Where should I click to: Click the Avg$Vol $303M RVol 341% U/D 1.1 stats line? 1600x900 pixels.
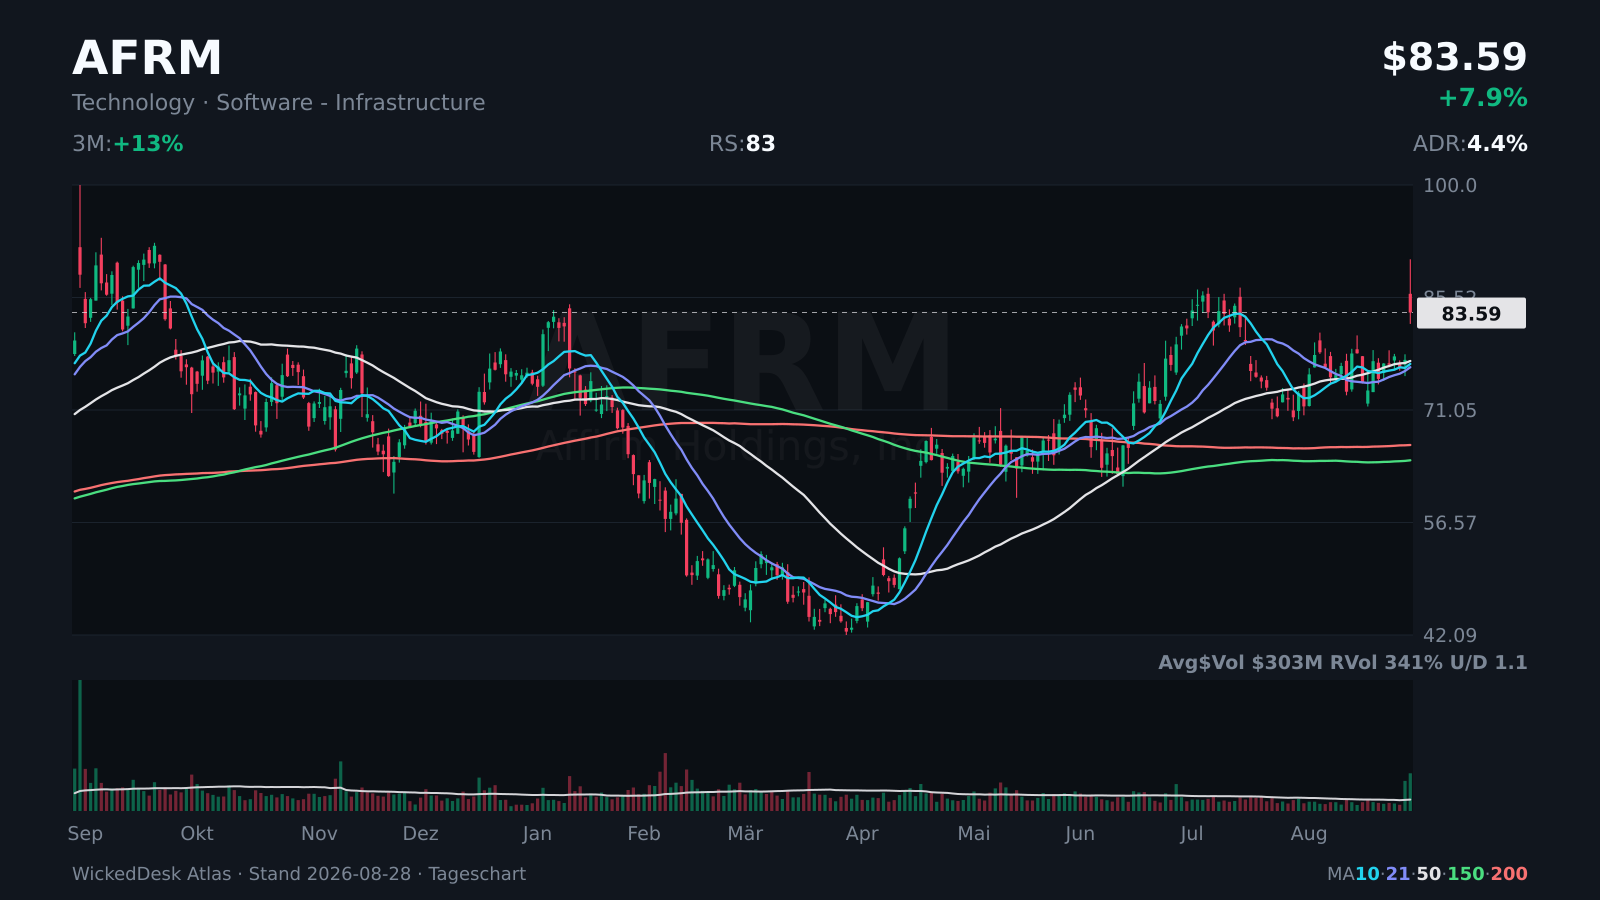point(1342,662)
